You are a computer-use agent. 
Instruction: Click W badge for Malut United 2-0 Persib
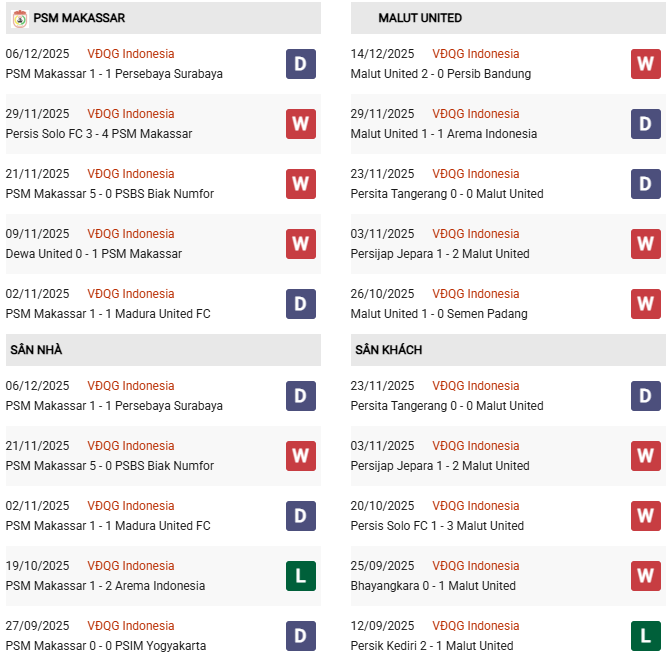pyautogui.click(x=646, y=64)
